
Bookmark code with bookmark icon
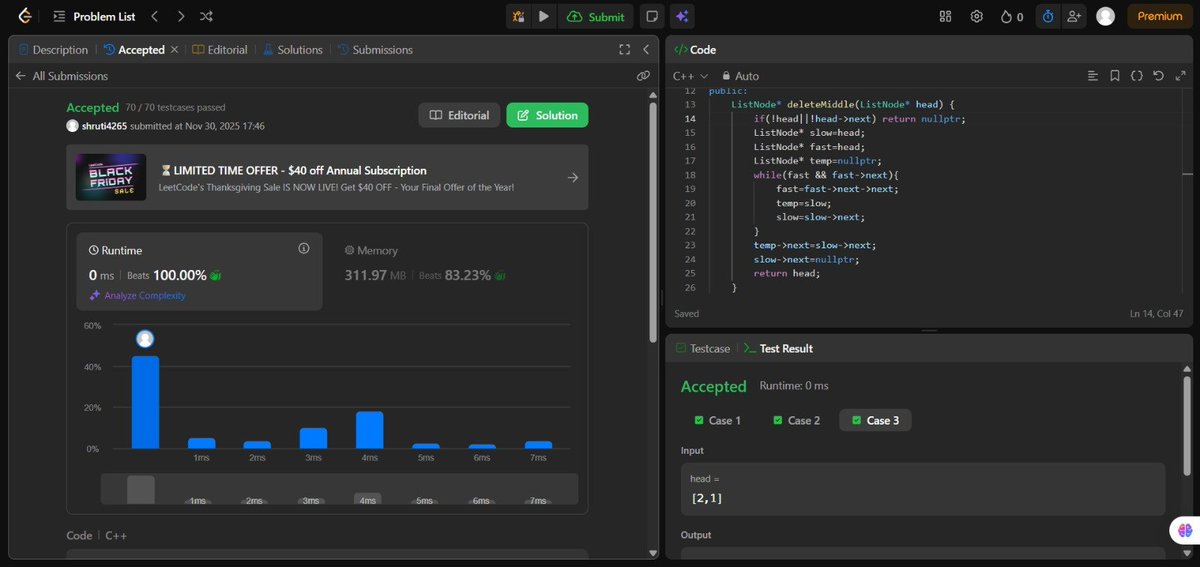tap(1115, 76)
